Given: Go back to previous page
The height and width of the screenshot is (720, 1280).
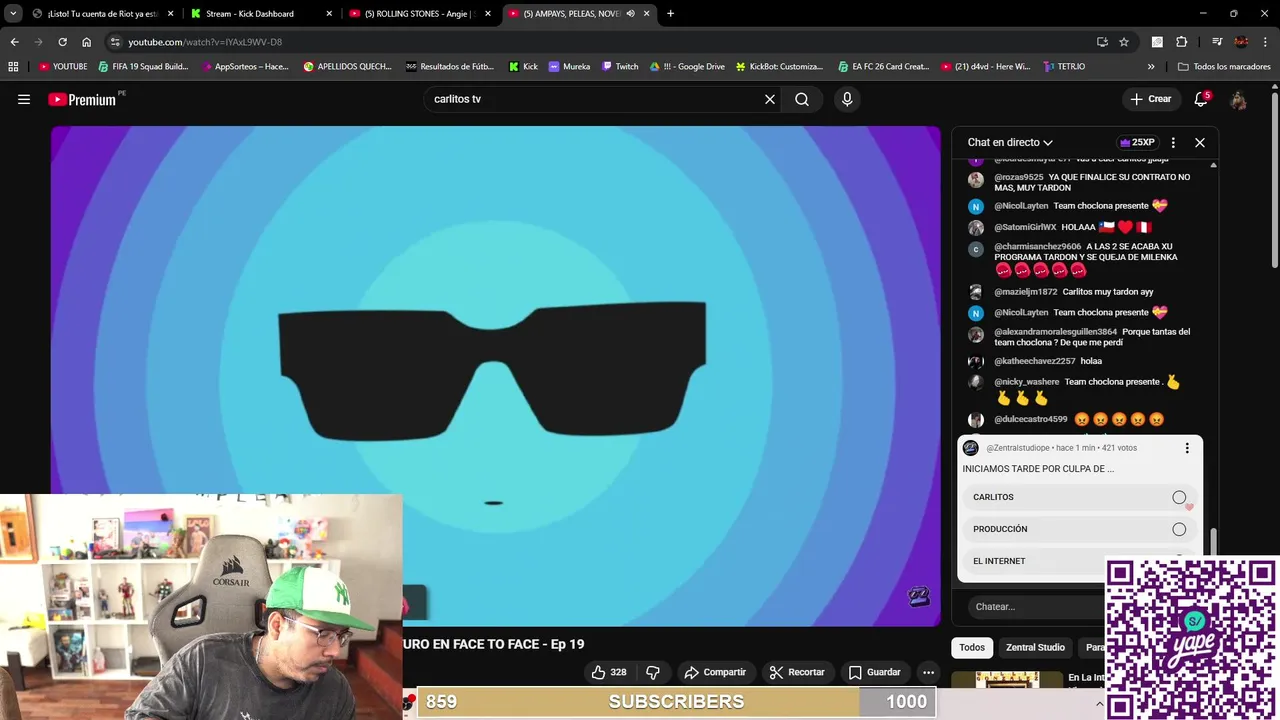Looking at the screenshot, I should click(14, 42).
